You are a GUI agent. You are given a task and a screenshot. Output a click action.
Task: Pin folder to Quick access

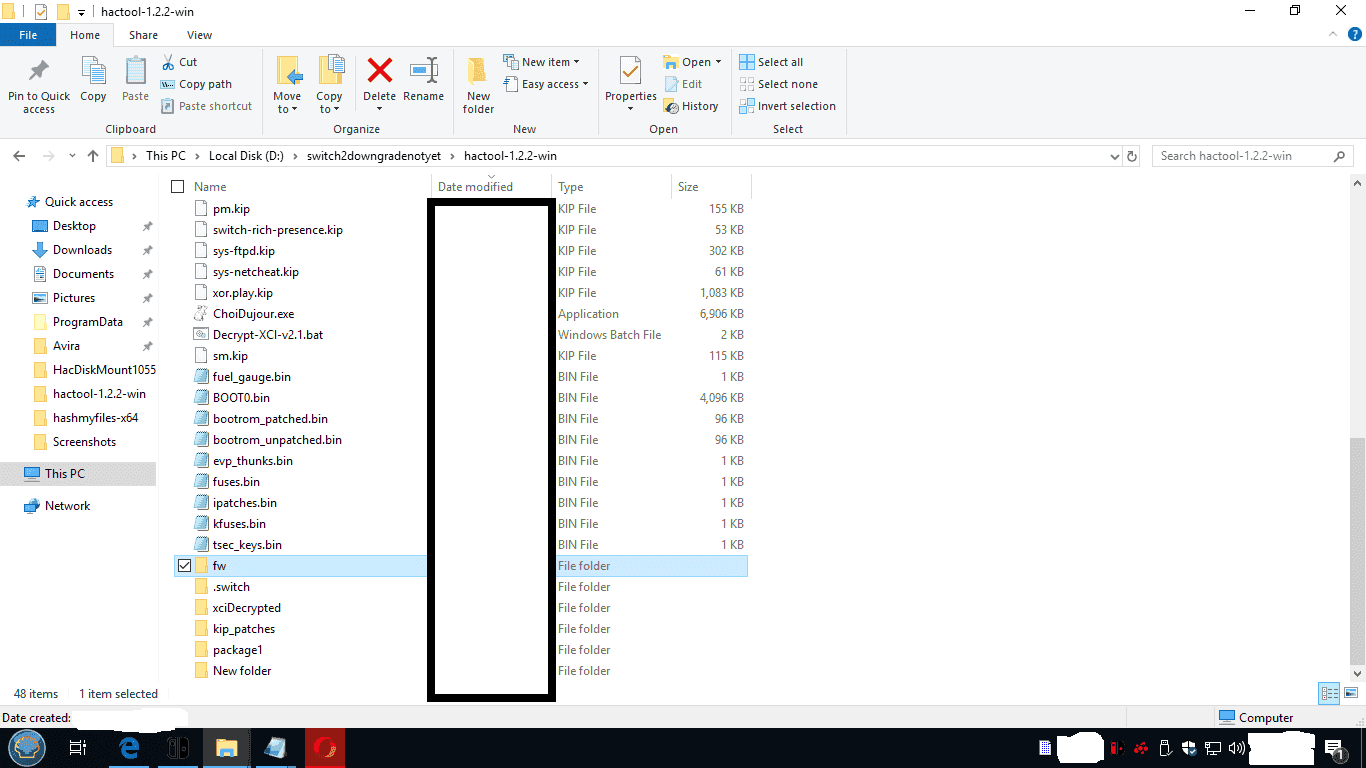coord(39,84)
